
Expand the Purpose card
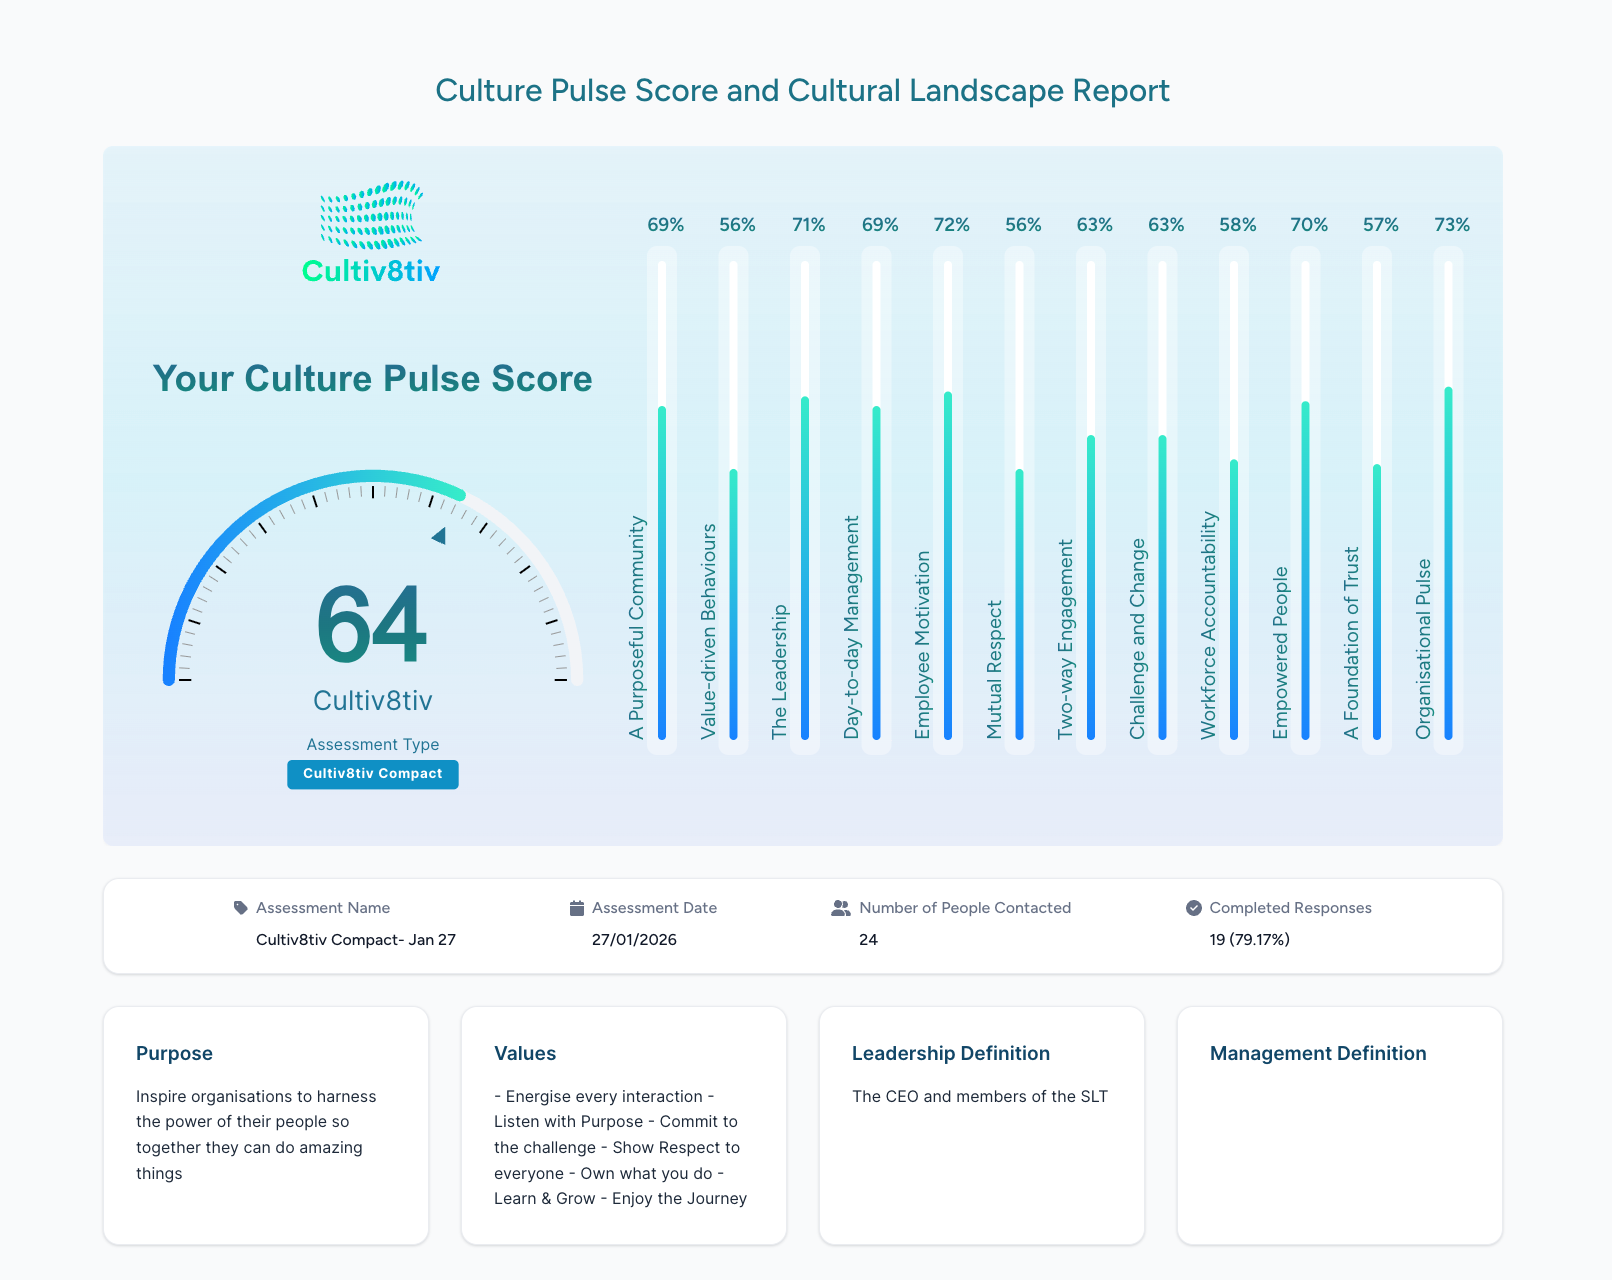tap(265, 1125)
